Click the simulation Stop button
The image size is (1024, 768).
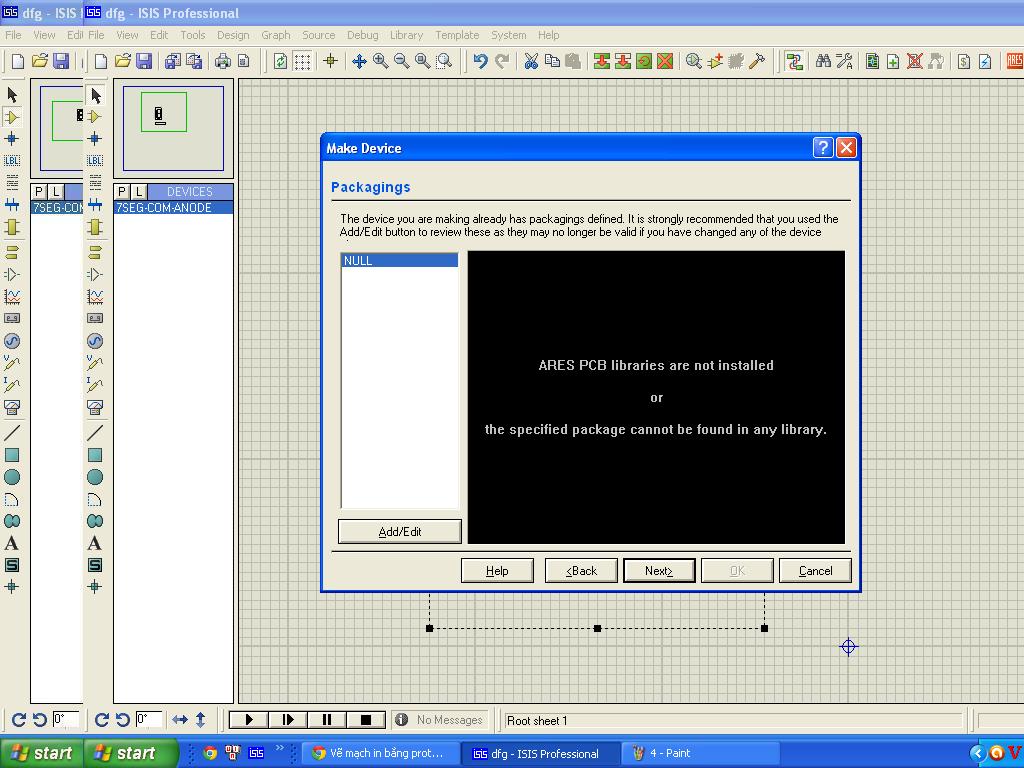pos(366,720)
